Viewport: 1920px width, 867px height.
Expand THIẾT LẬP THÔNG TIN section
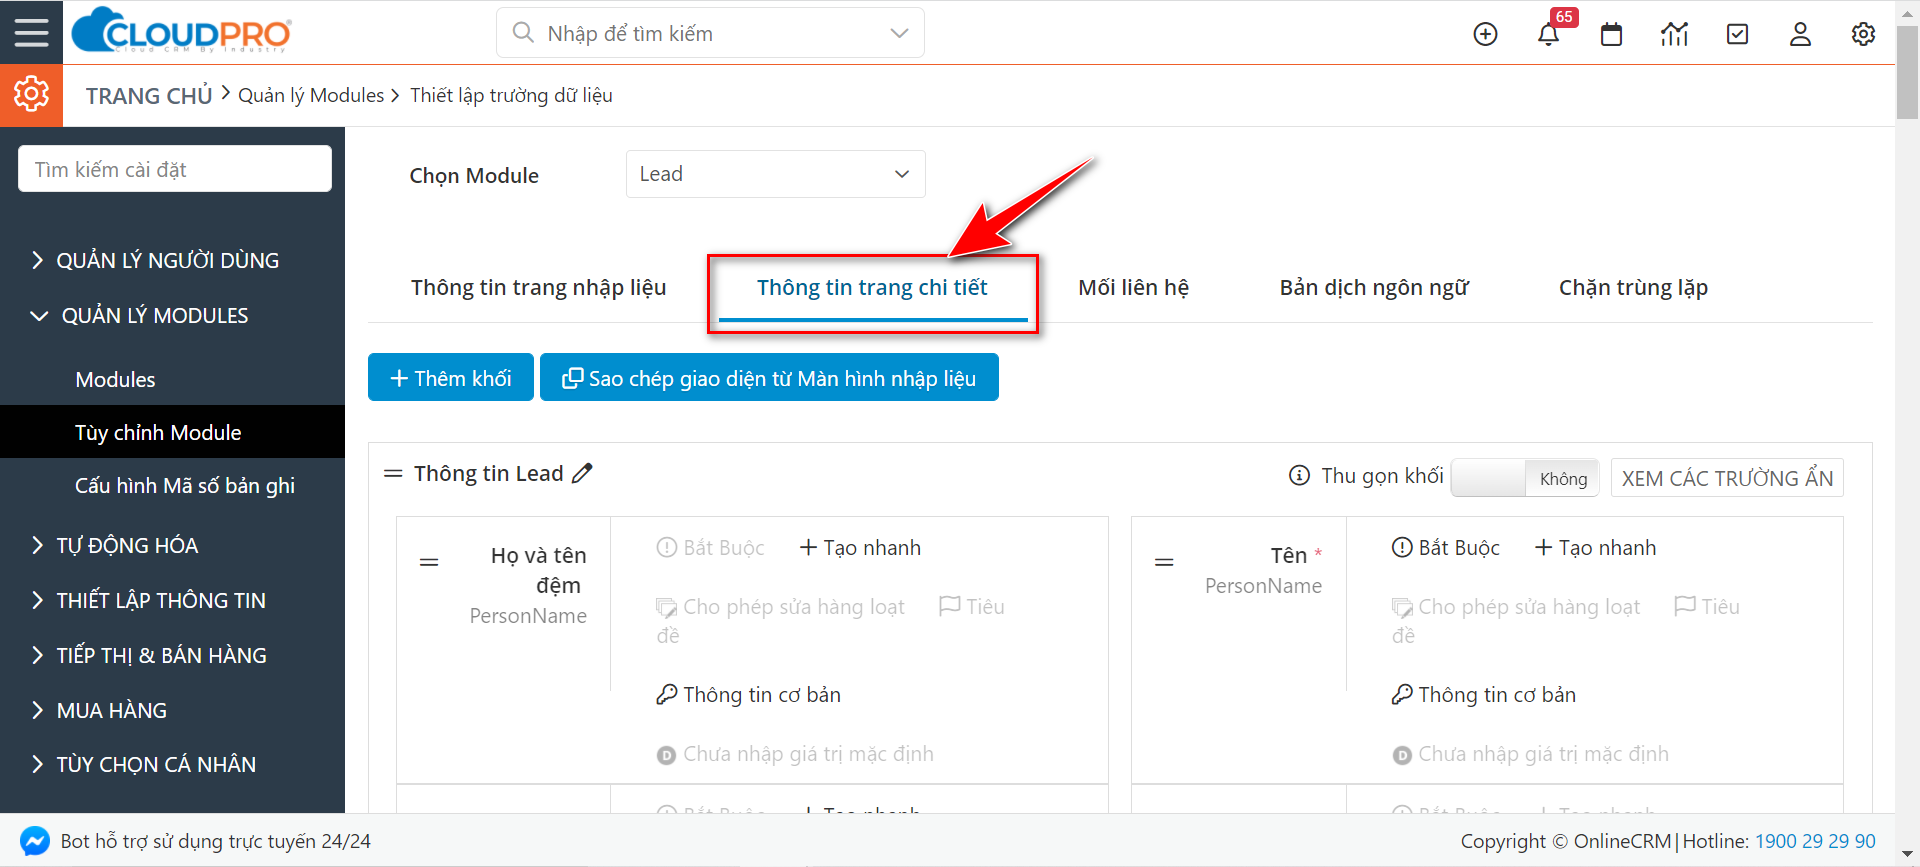tap(148, 601)
